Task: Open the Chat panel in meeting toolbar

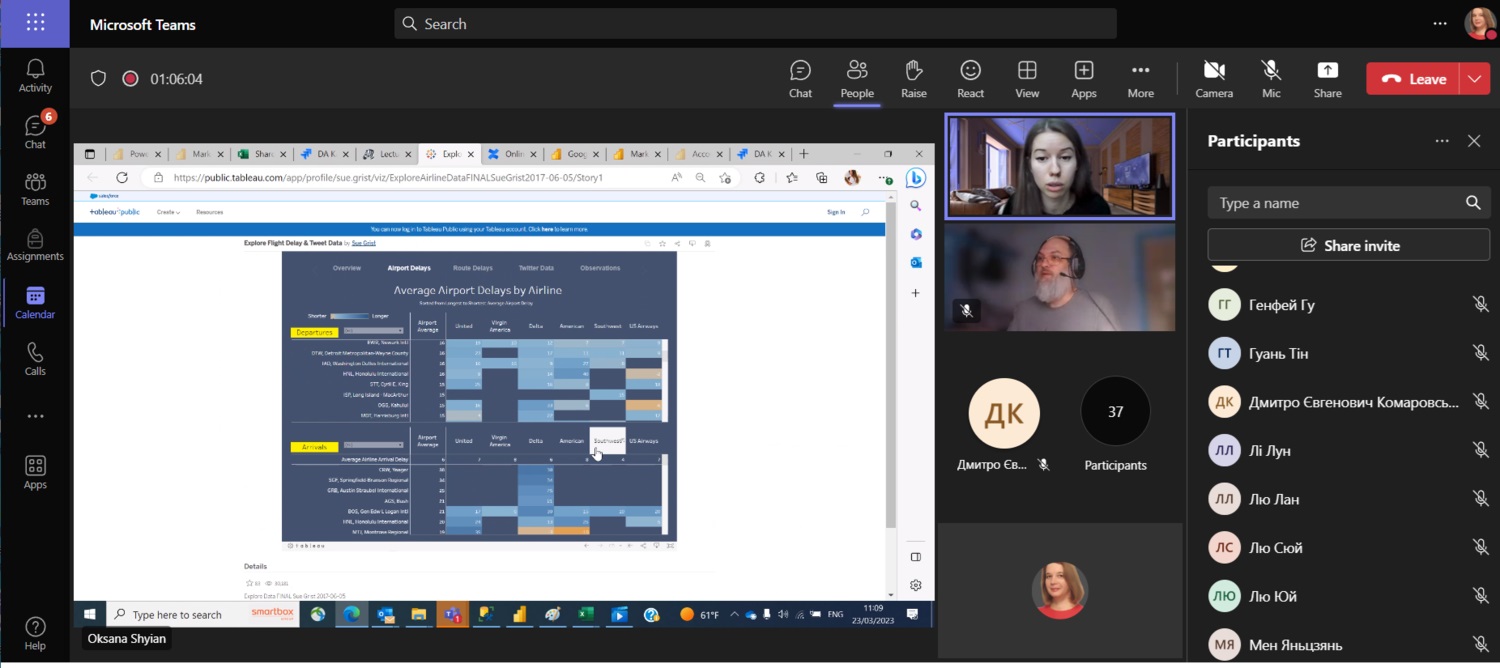Action: pos(800,78)
